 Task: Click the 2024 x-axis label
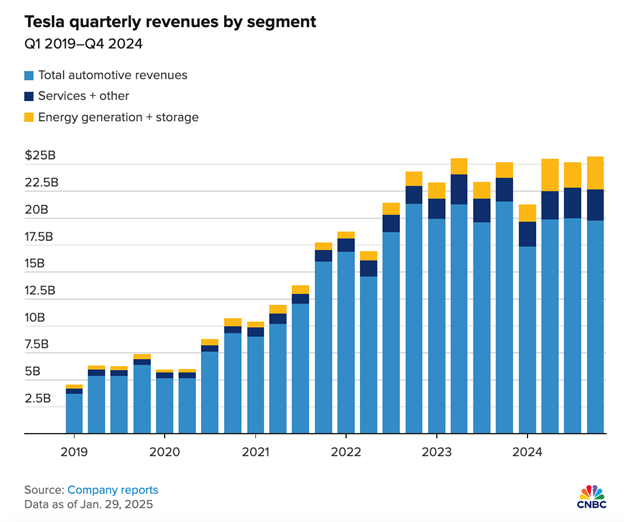(x=527, y=452)
